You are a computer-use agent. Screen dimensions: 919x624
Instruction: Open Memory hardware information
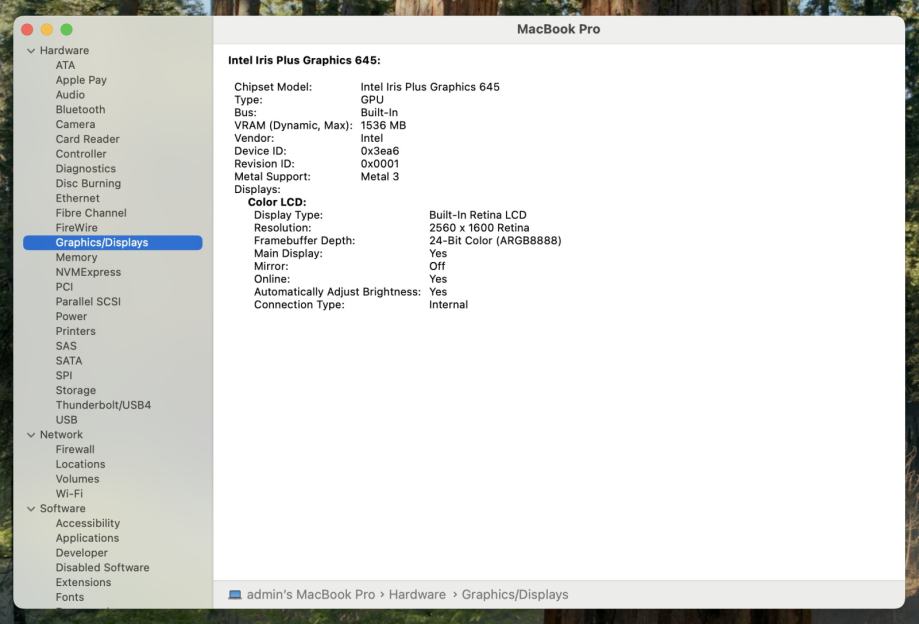(x=76, y=257)
